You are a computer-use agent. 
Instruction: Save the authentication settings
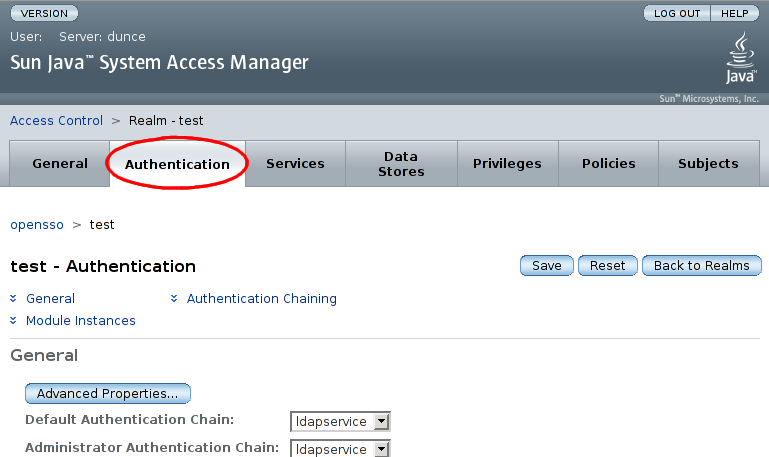coord(547,265)
